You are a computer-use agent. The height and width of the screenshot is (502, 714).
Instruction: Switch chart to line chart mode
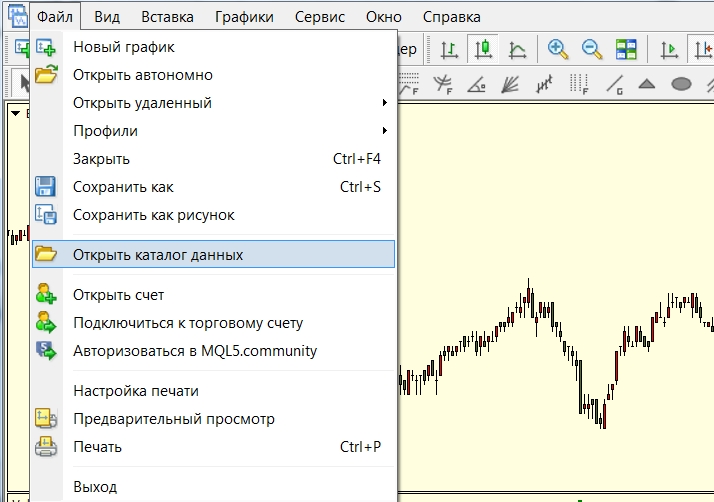pyautogui.click(x=517, y=49)
